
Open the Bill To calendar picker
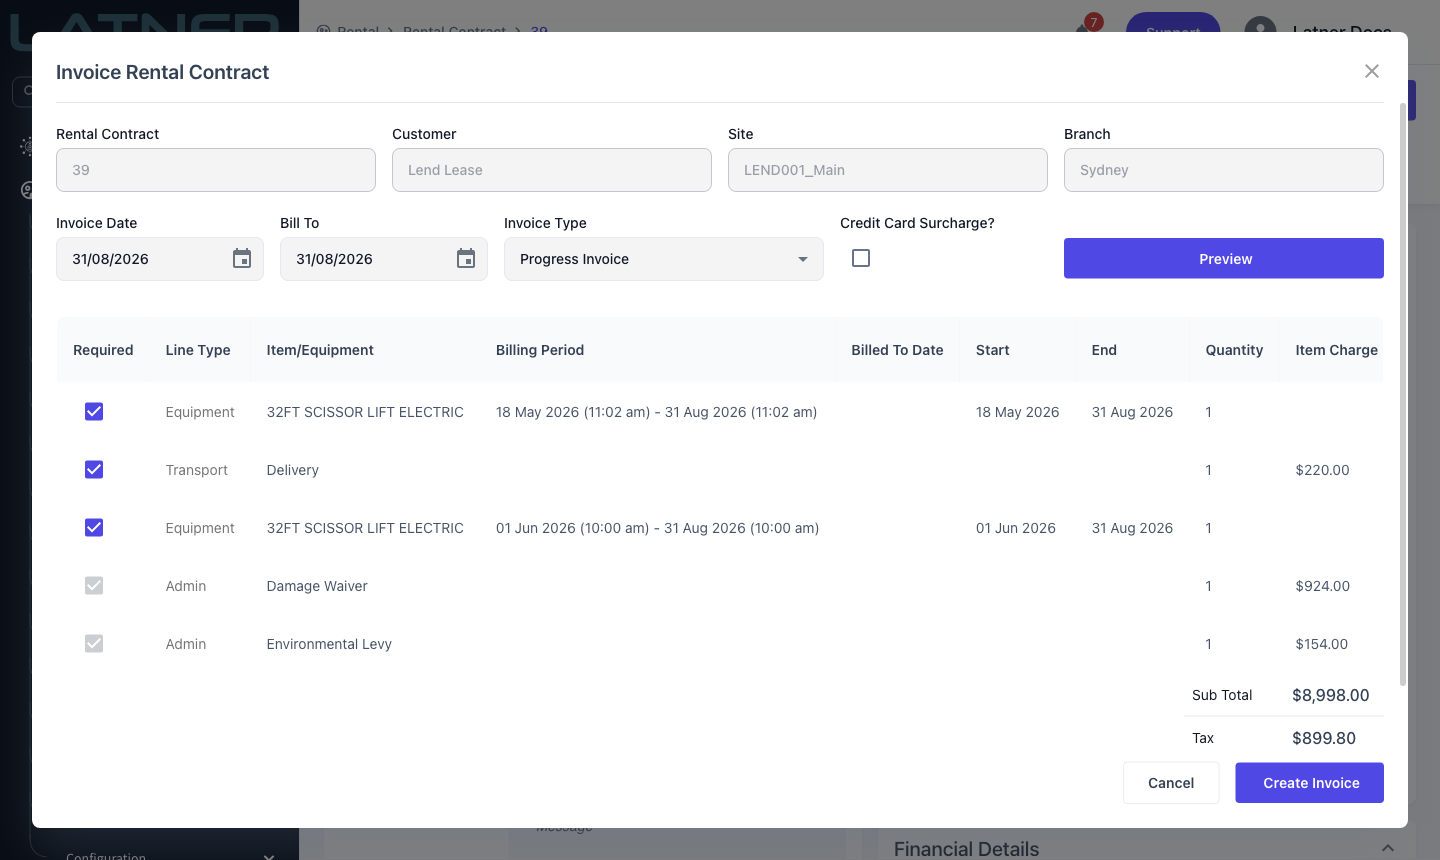tap(466, 259)
